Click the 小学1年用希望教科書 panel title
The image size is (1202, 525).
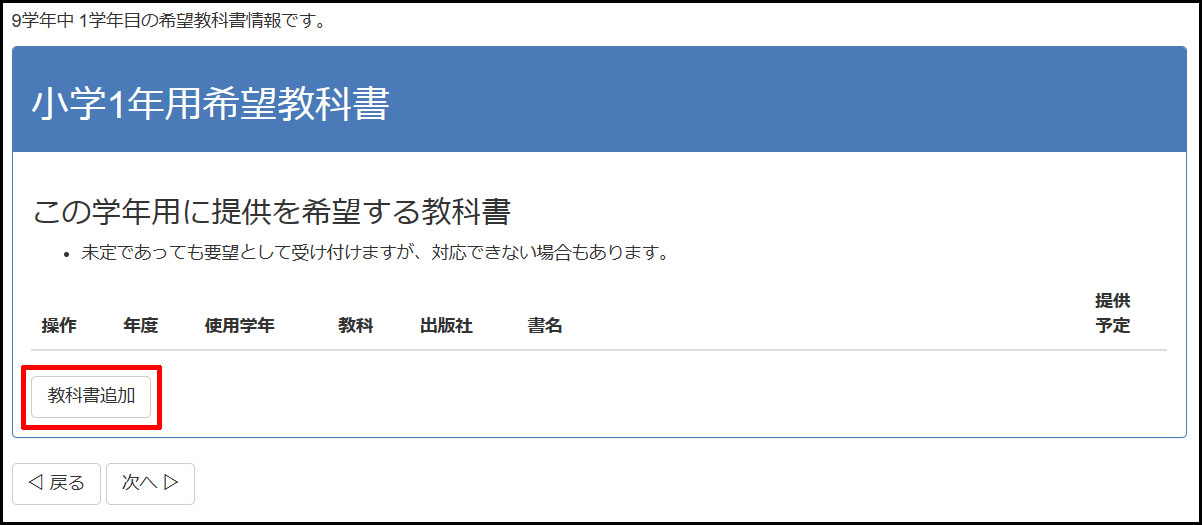(210, 104)
